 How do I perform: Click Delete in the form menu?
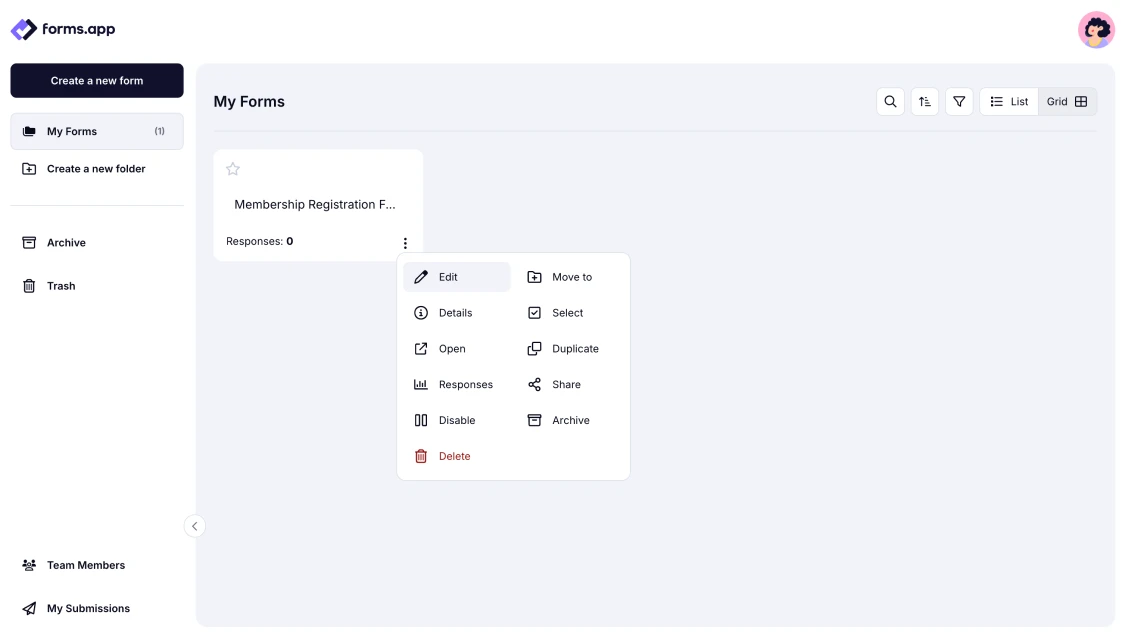453,456
